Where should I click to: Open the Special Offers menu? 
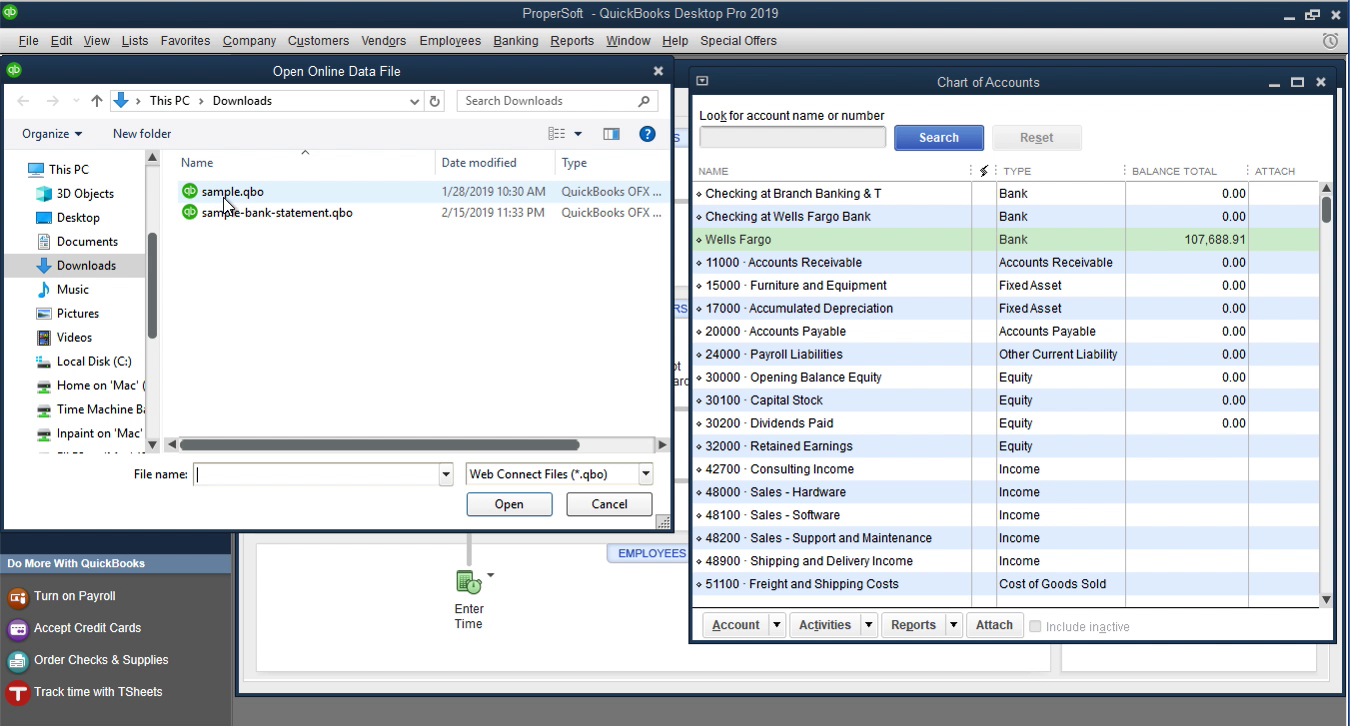click(x=738, y=41)
